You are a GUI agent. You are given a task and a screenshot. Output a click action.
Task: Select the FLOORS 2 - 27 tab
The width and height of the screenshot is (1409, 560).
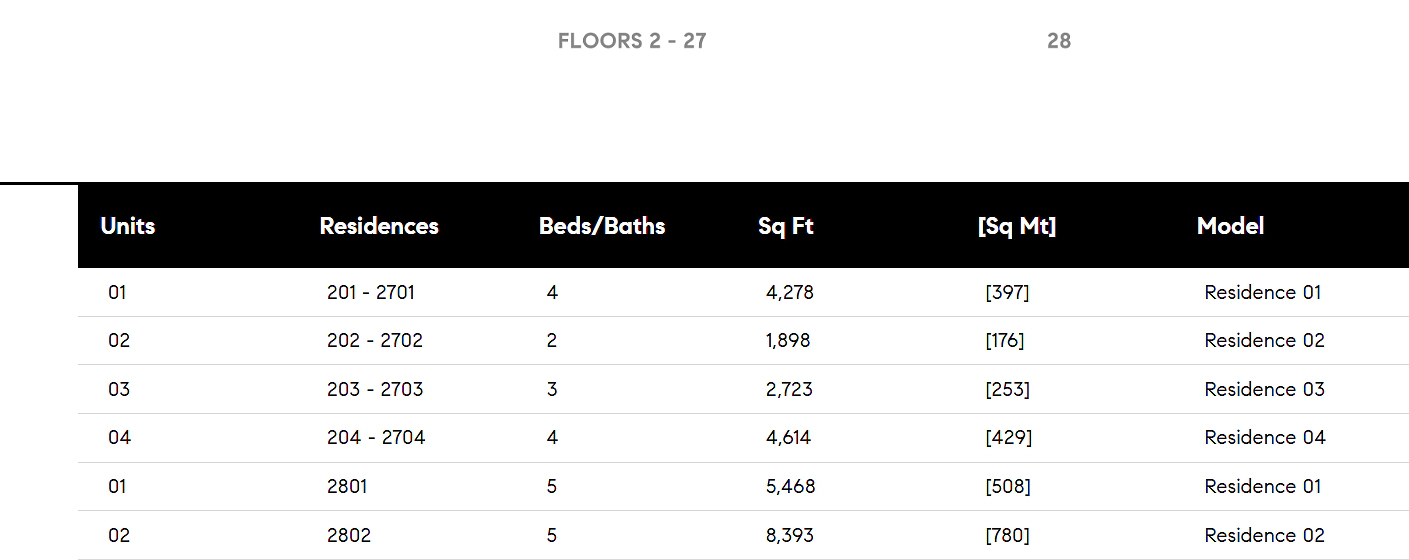632,41
